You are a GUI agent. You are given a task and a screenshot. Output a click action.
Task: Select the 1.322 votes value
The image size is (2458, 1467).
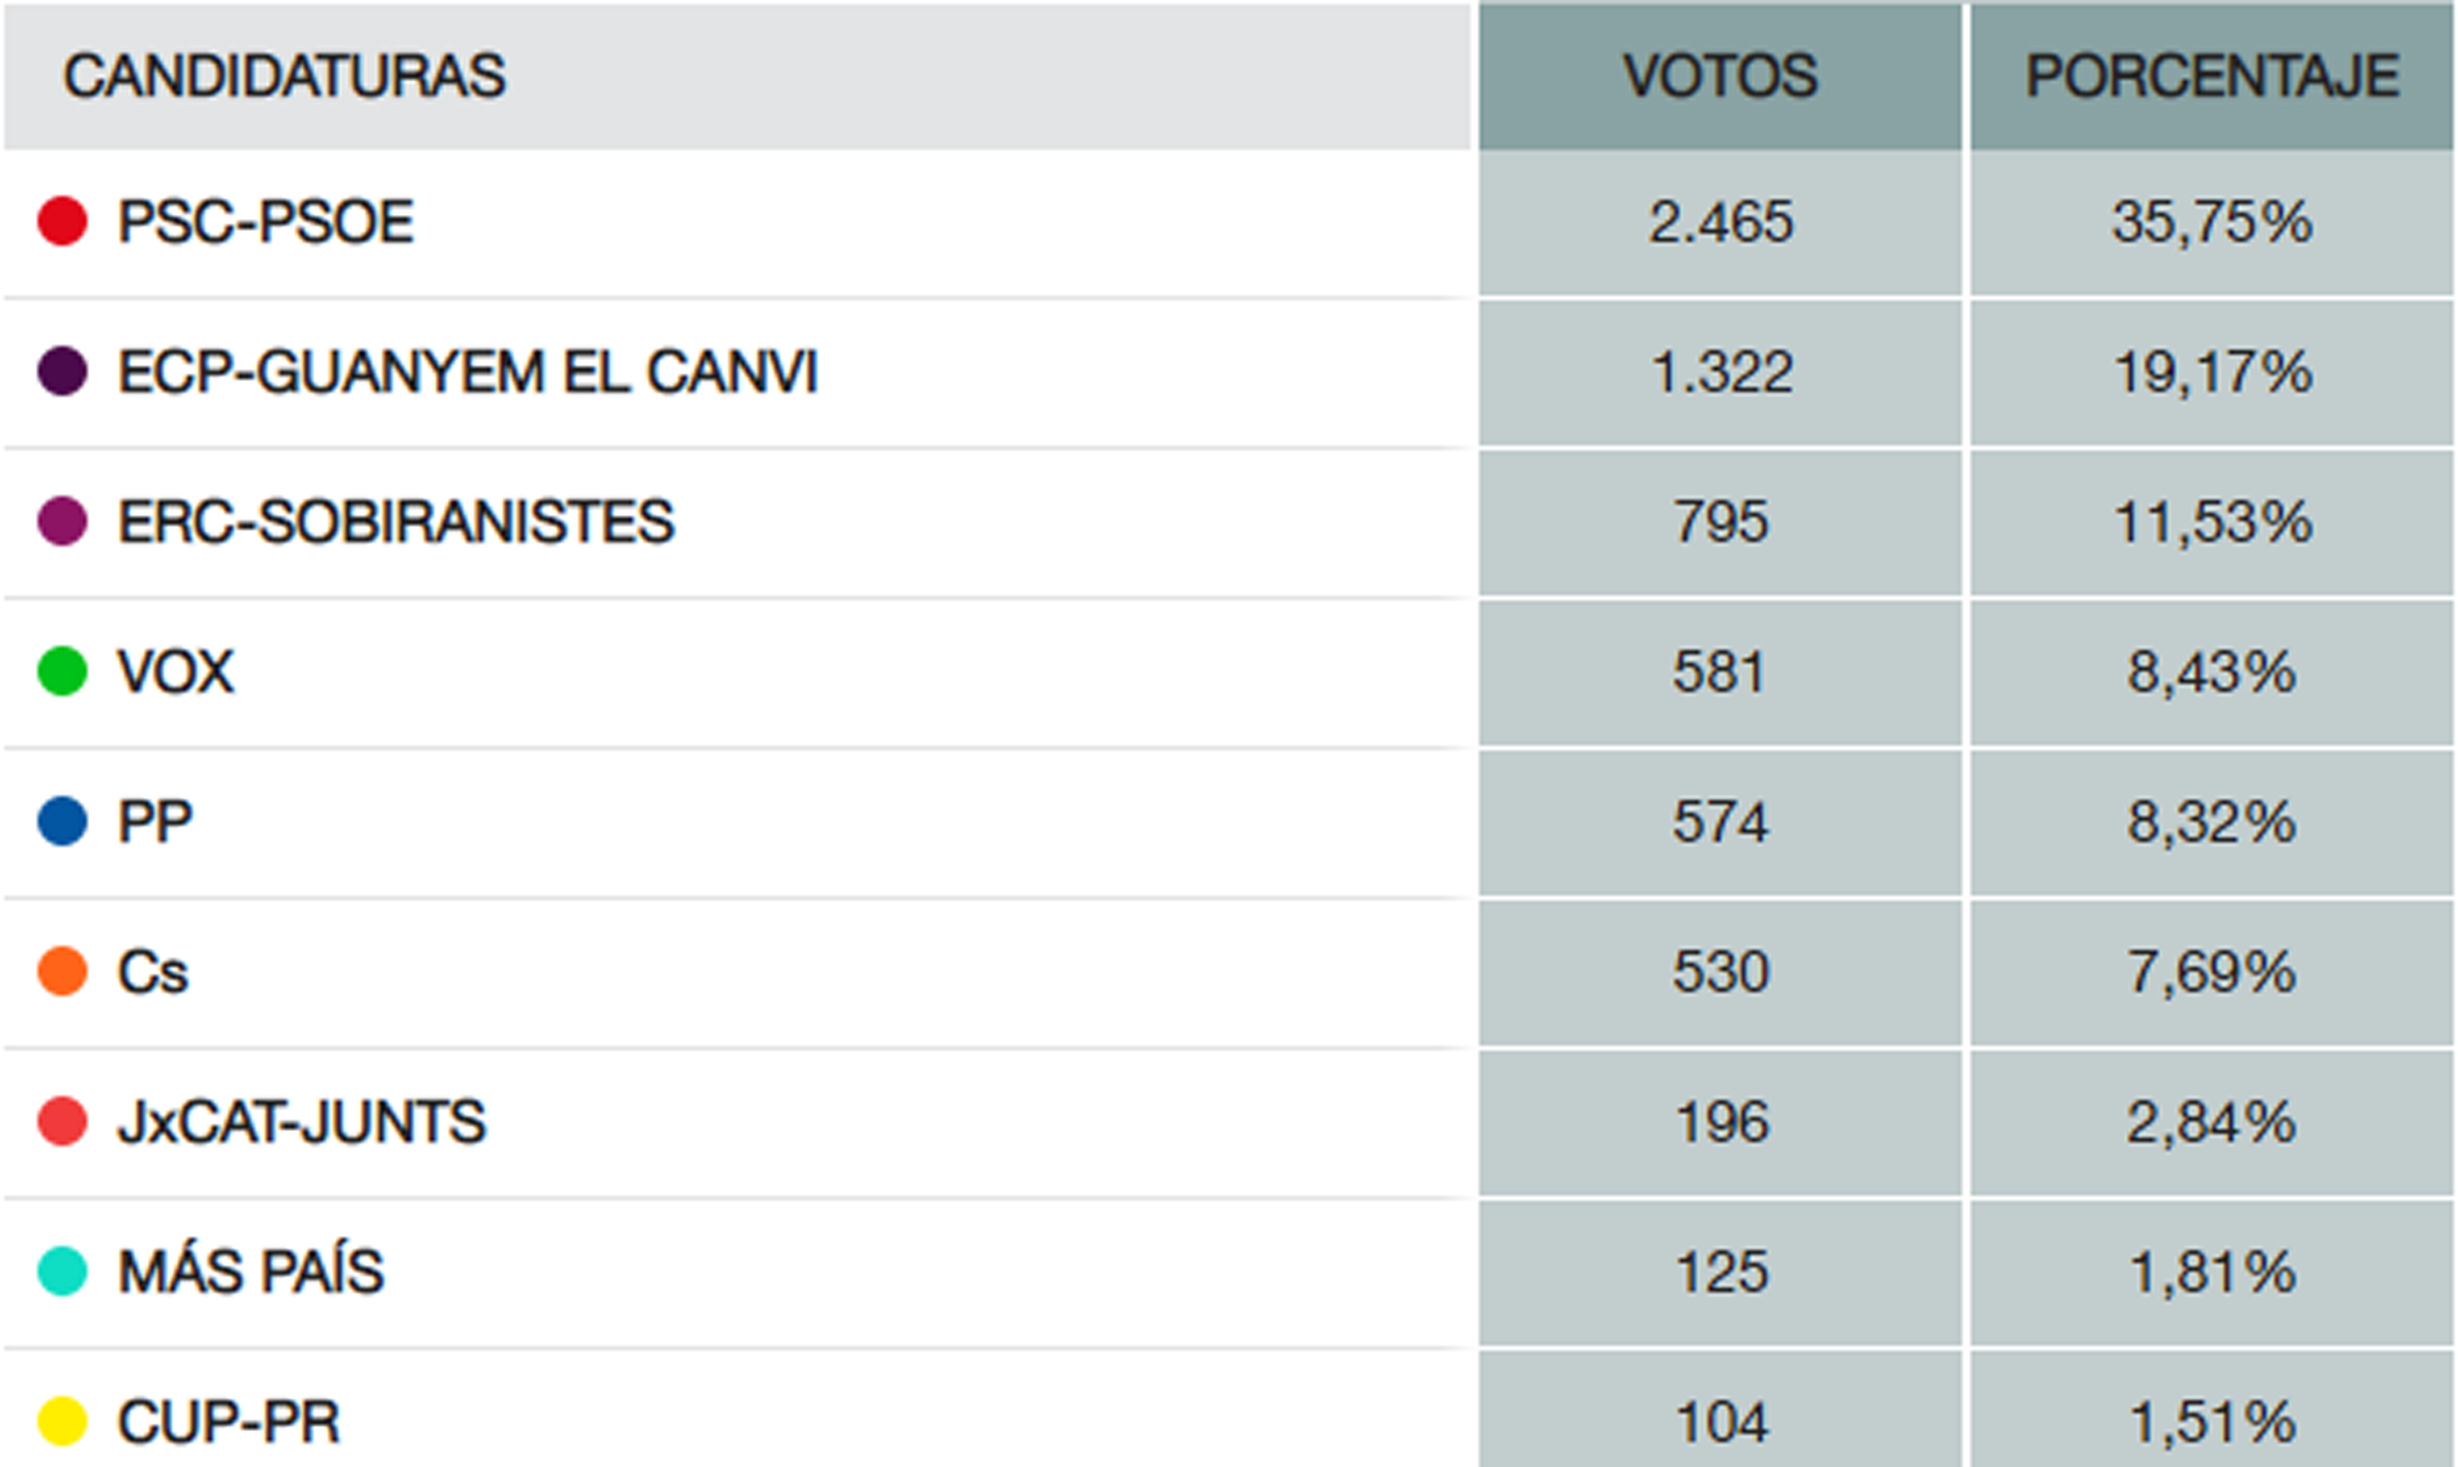[1721, 372]
